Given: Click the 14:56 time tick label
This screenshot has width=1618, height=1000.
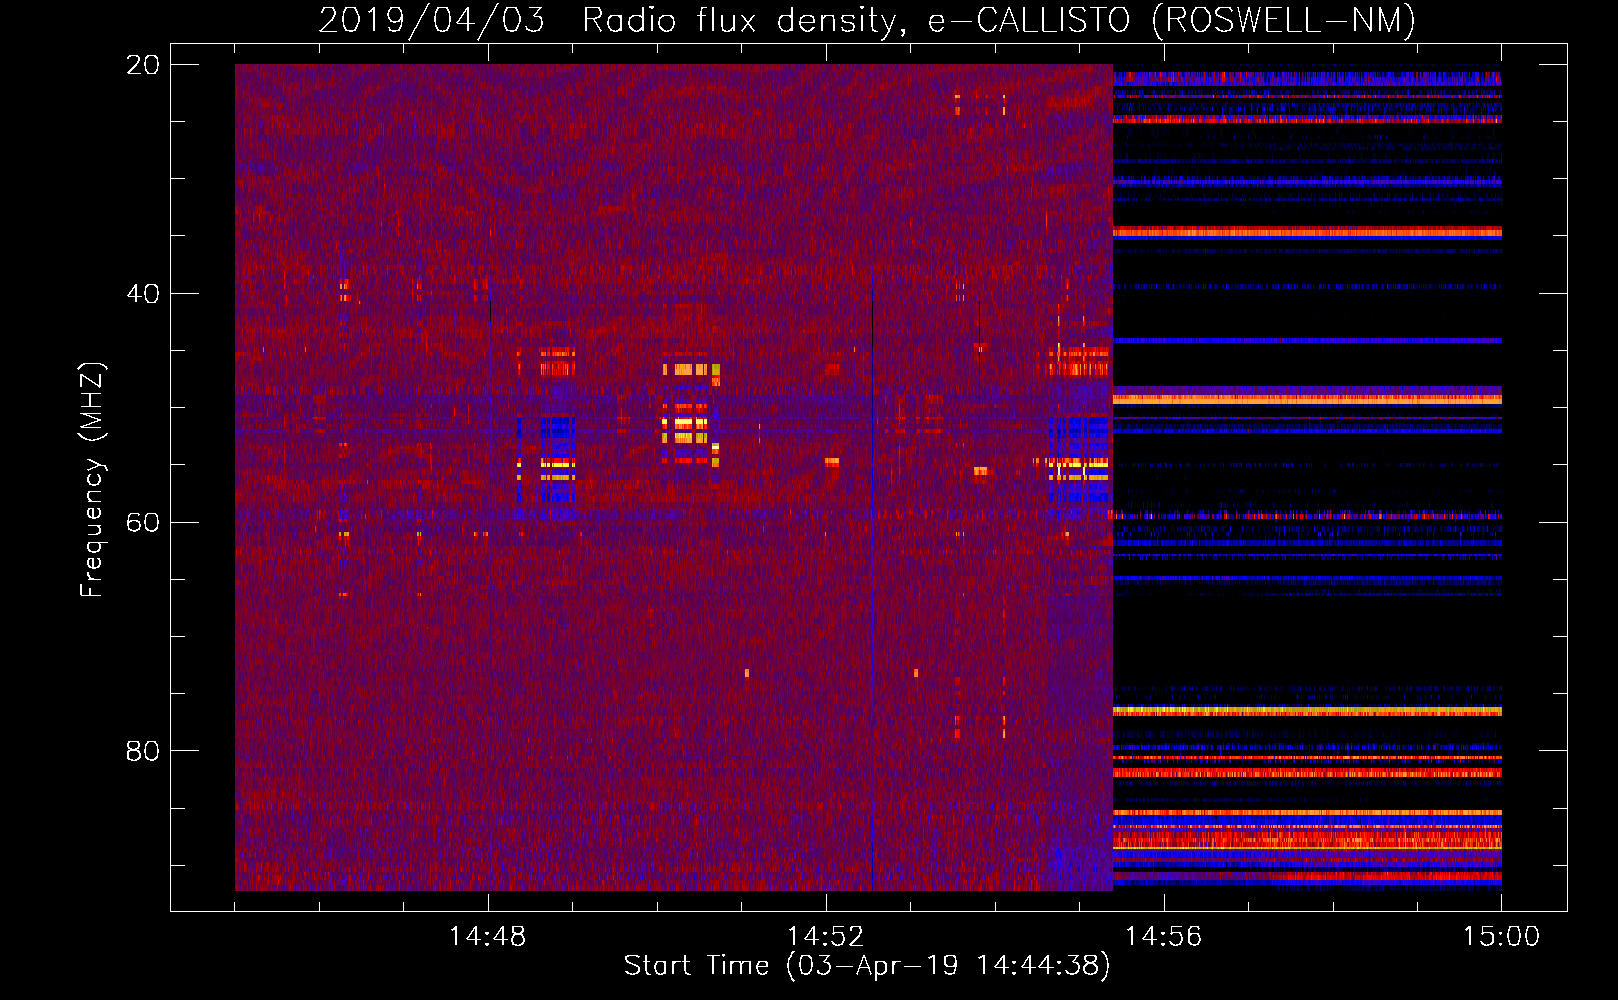Looking at the screenshot, I should 1163,937.
